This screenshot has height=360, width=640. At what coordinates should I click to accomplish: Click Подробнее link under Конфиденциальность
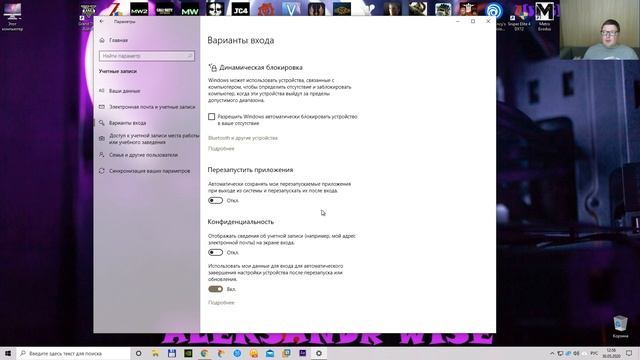coord(221,303)
